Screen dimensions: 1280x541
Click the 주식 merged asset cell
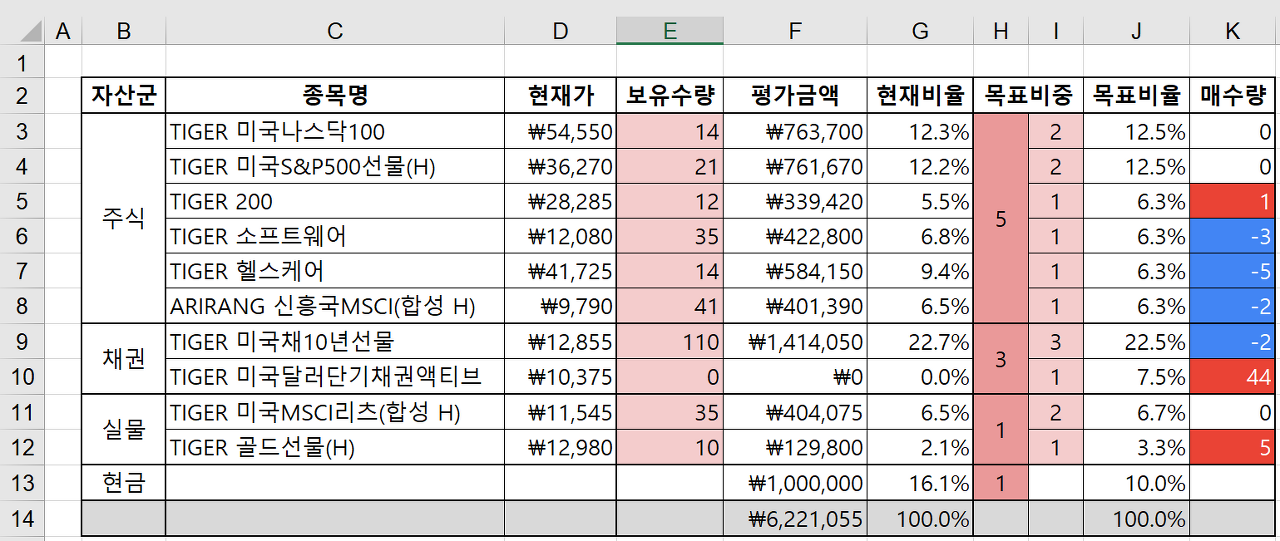pyautogui.click(x=124, y=219)
